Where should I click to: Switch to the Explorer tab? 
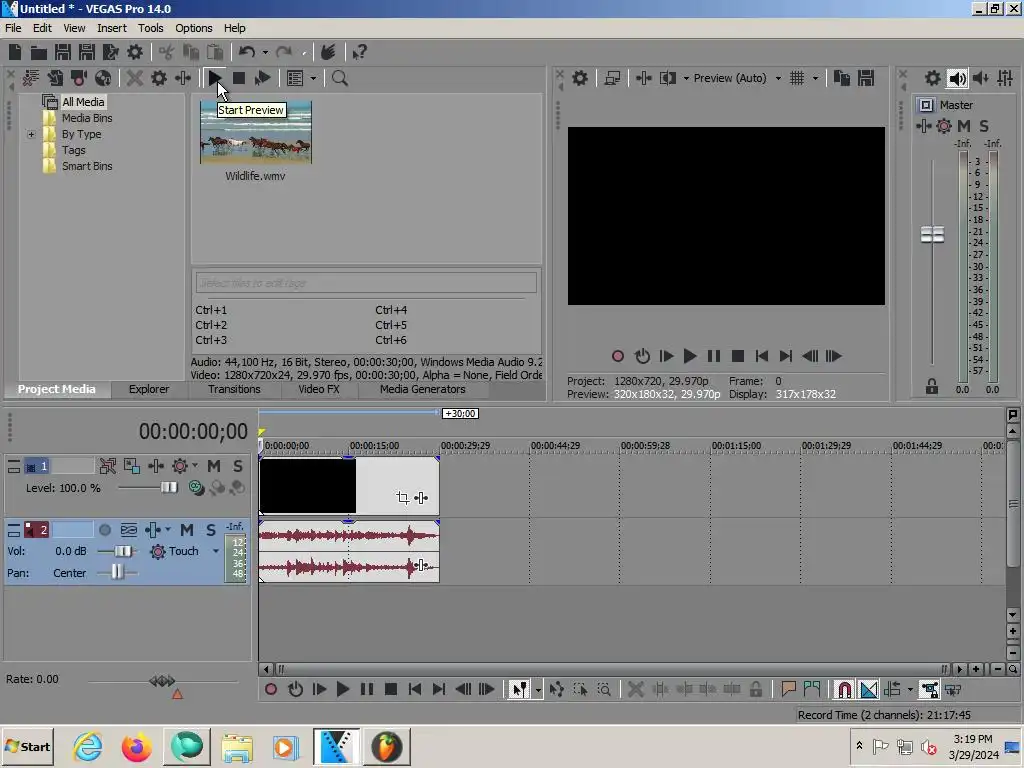click(x=149, y=389)
